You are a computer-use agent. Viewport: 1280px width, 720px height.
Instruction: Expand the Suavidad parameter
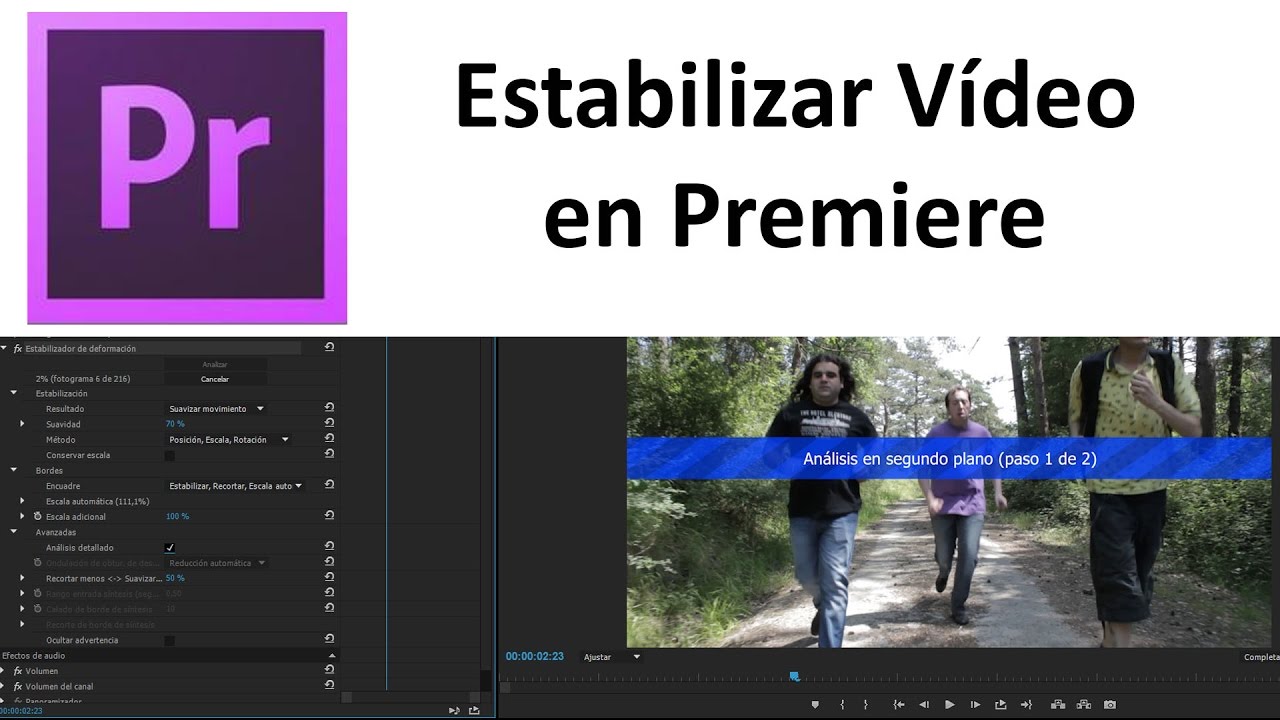coord(22,424)
